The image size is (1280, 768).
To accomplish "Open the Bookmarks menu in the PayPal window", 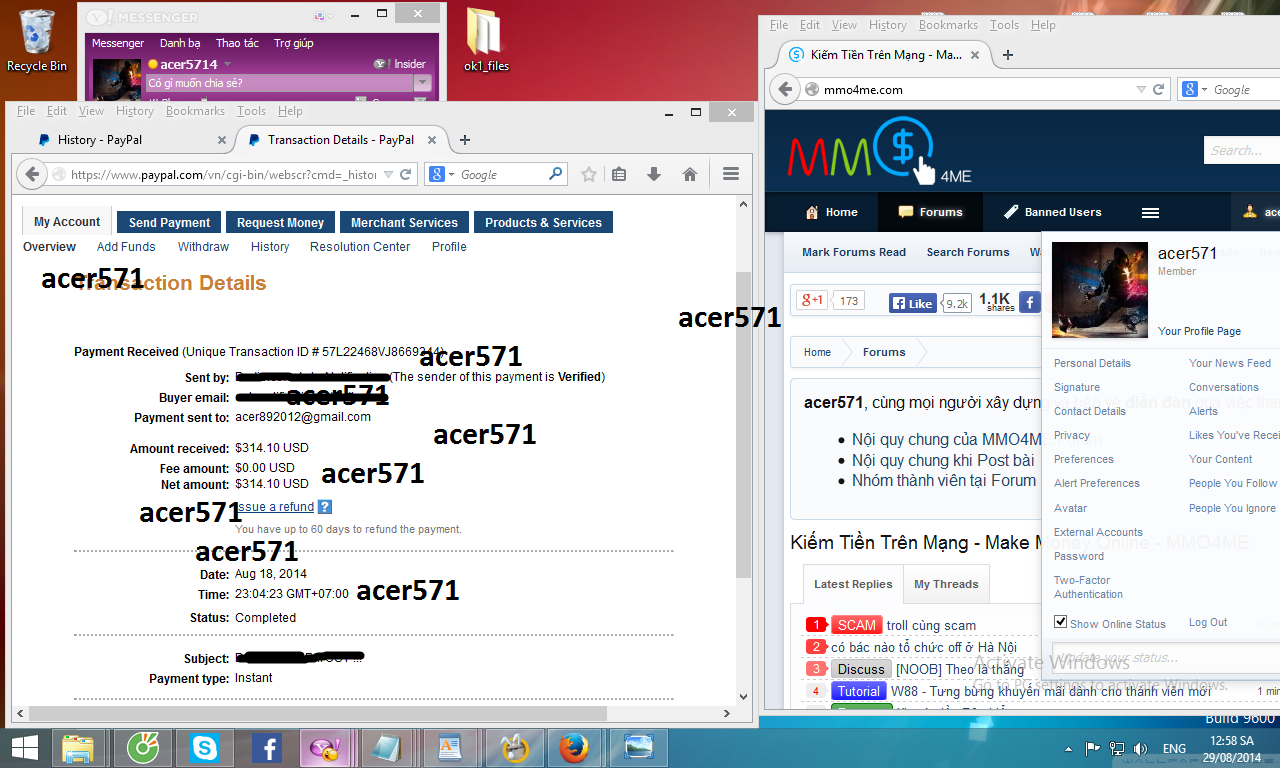I will coord(196,111).
